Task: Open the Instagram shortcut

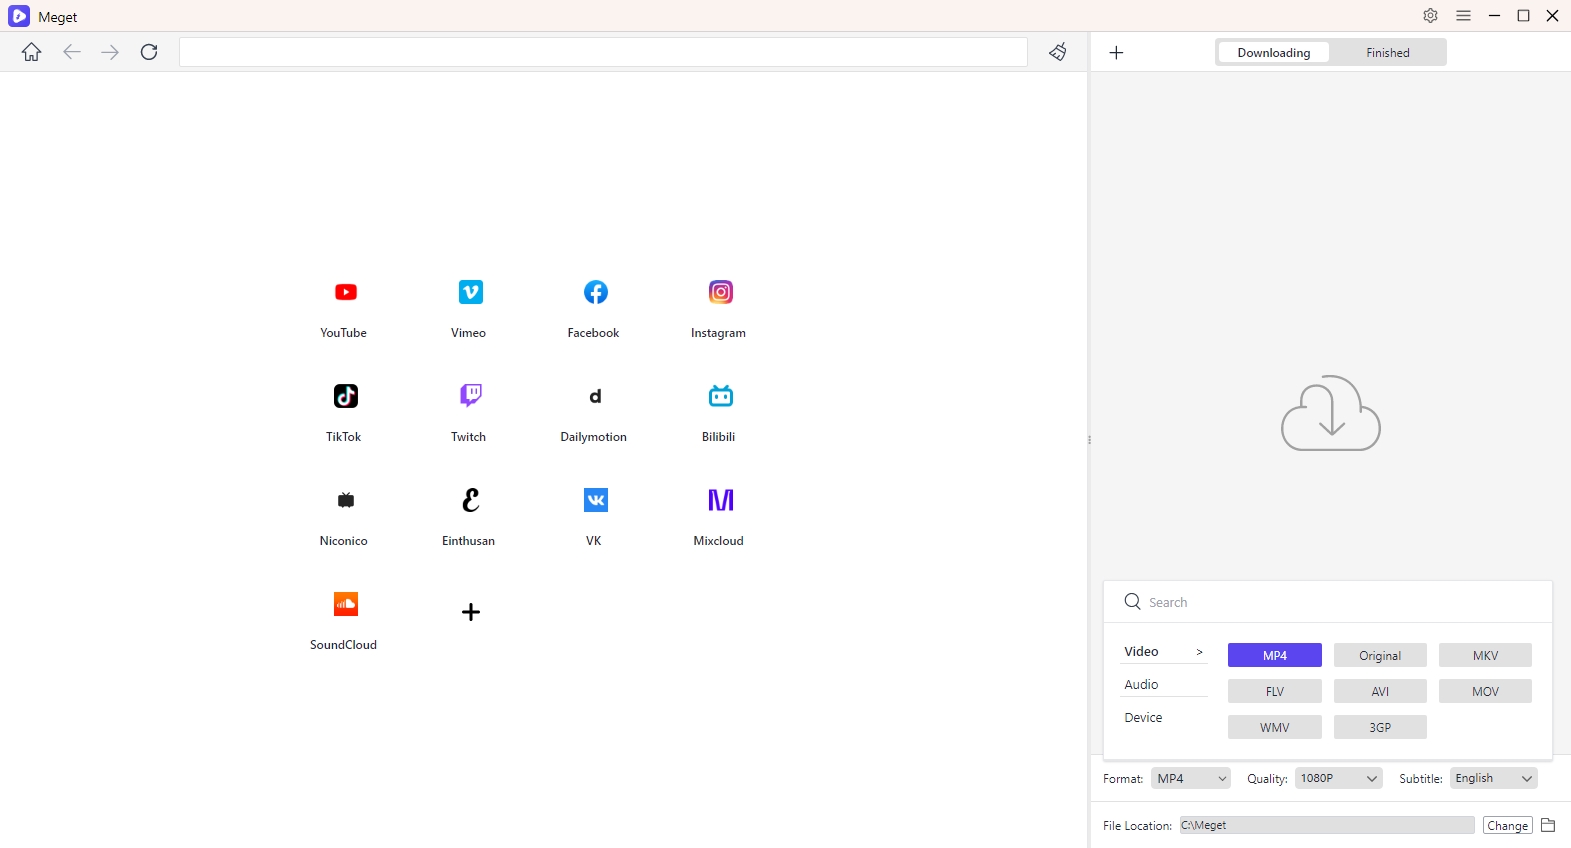Action: (x=720, y=309)
